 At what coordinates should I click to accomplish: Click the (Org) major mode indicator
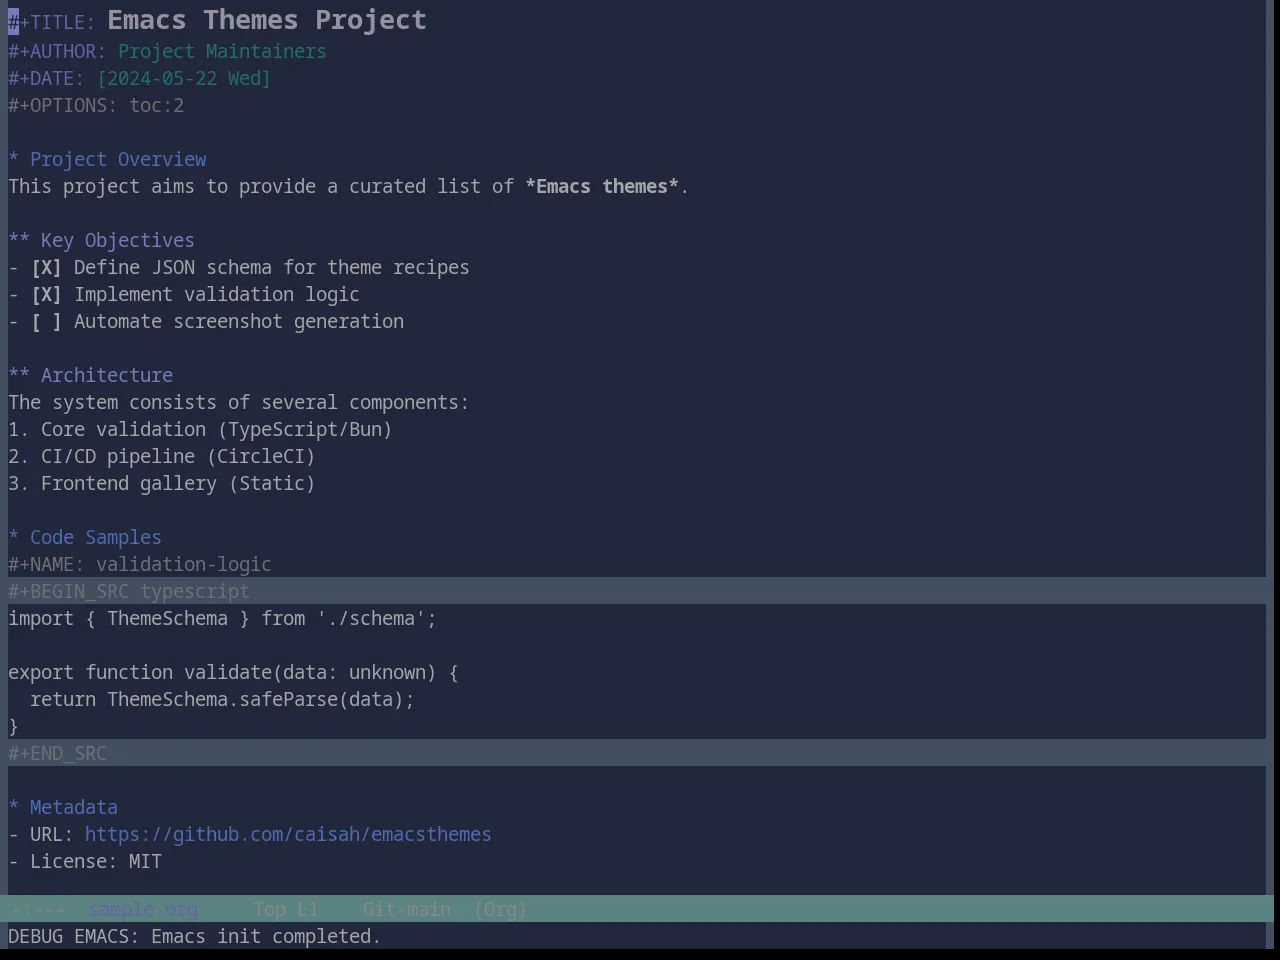point(500,909)
